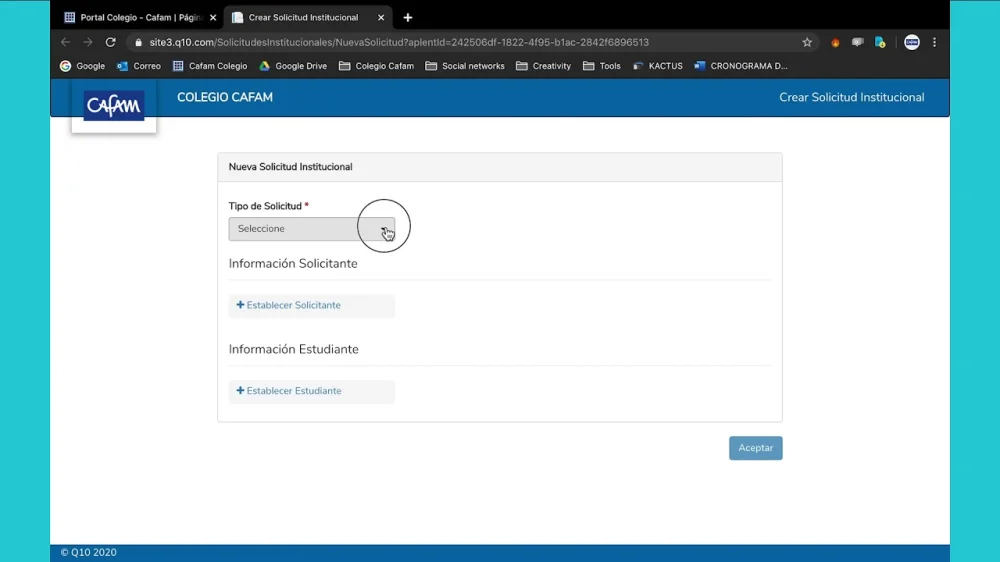Click the Nueva Solicitud Institucional heading
1000x562 pixels.
[290, 167]
